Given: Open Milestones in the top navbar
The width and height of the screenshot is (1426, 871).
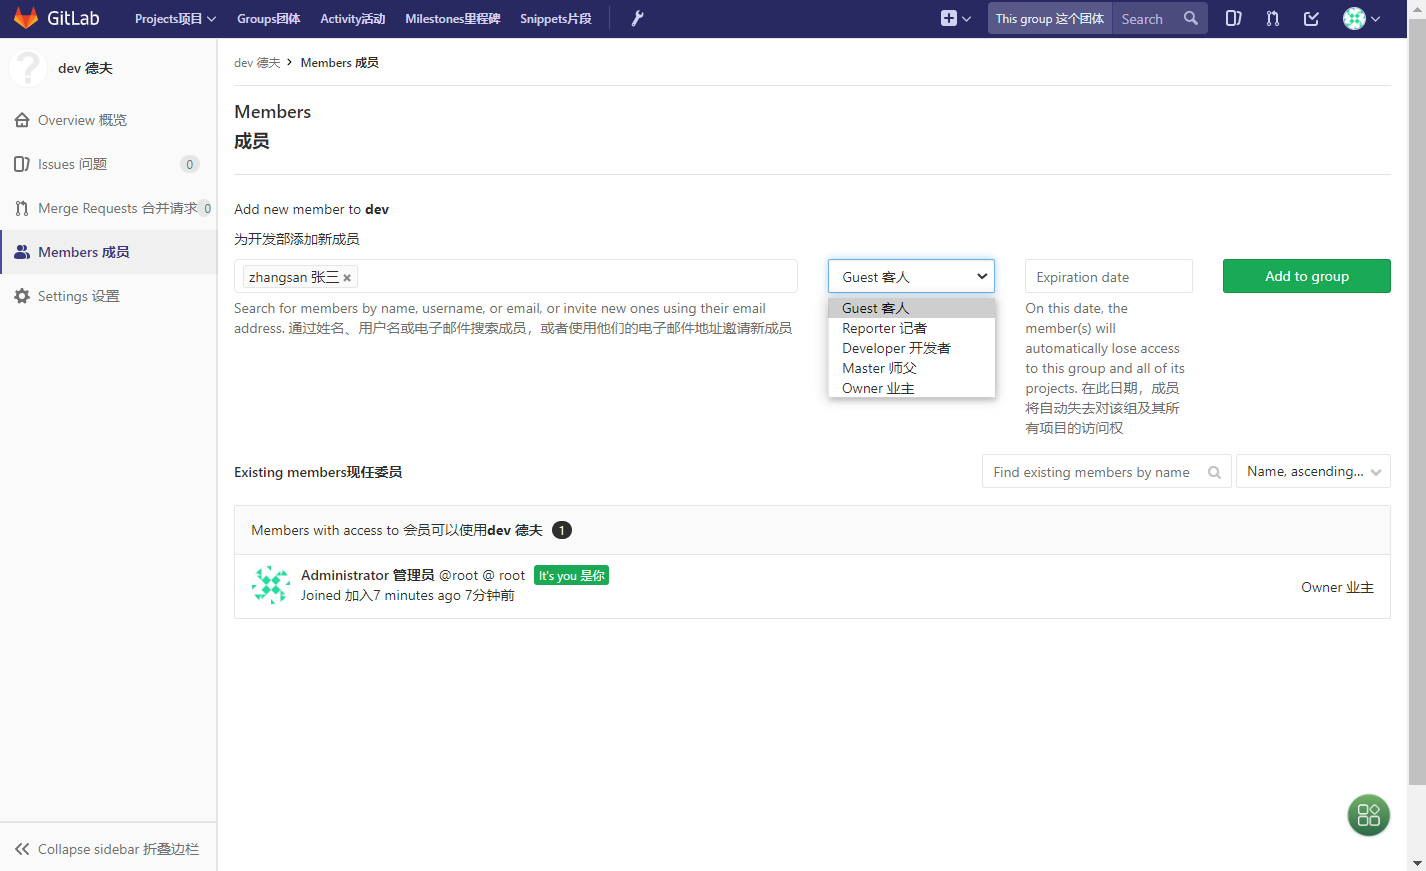Looking at the screenshot, I should [x=452, y=18].
